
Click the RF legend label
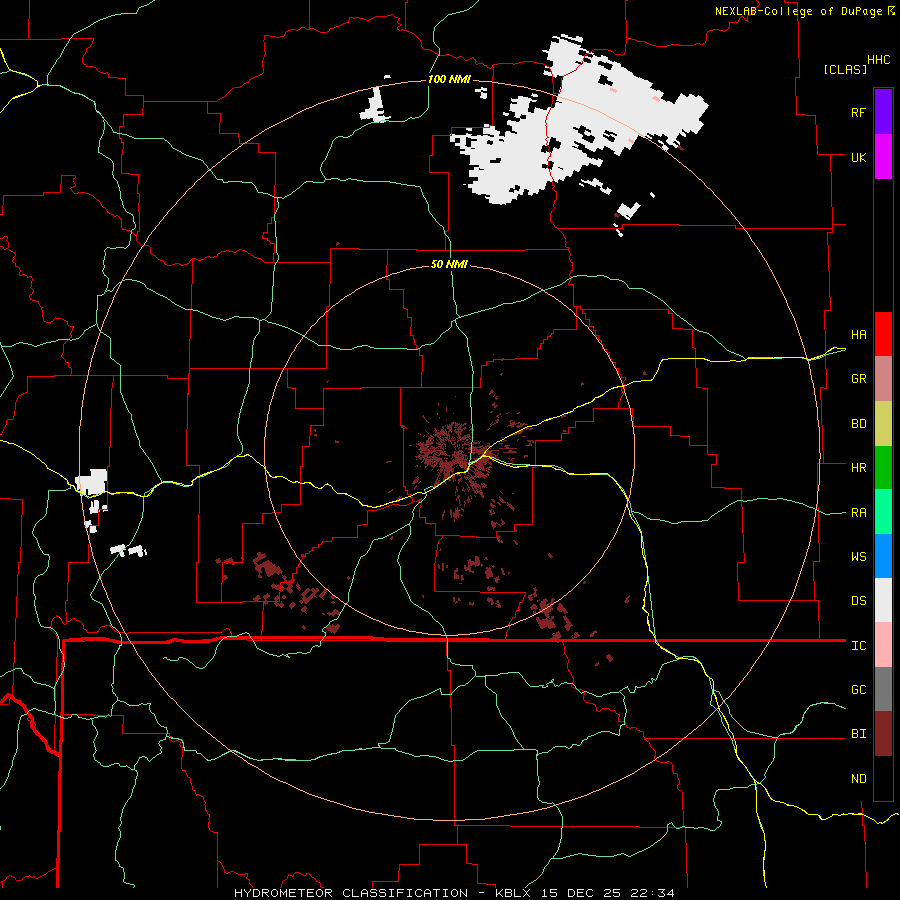coord(858,112)
